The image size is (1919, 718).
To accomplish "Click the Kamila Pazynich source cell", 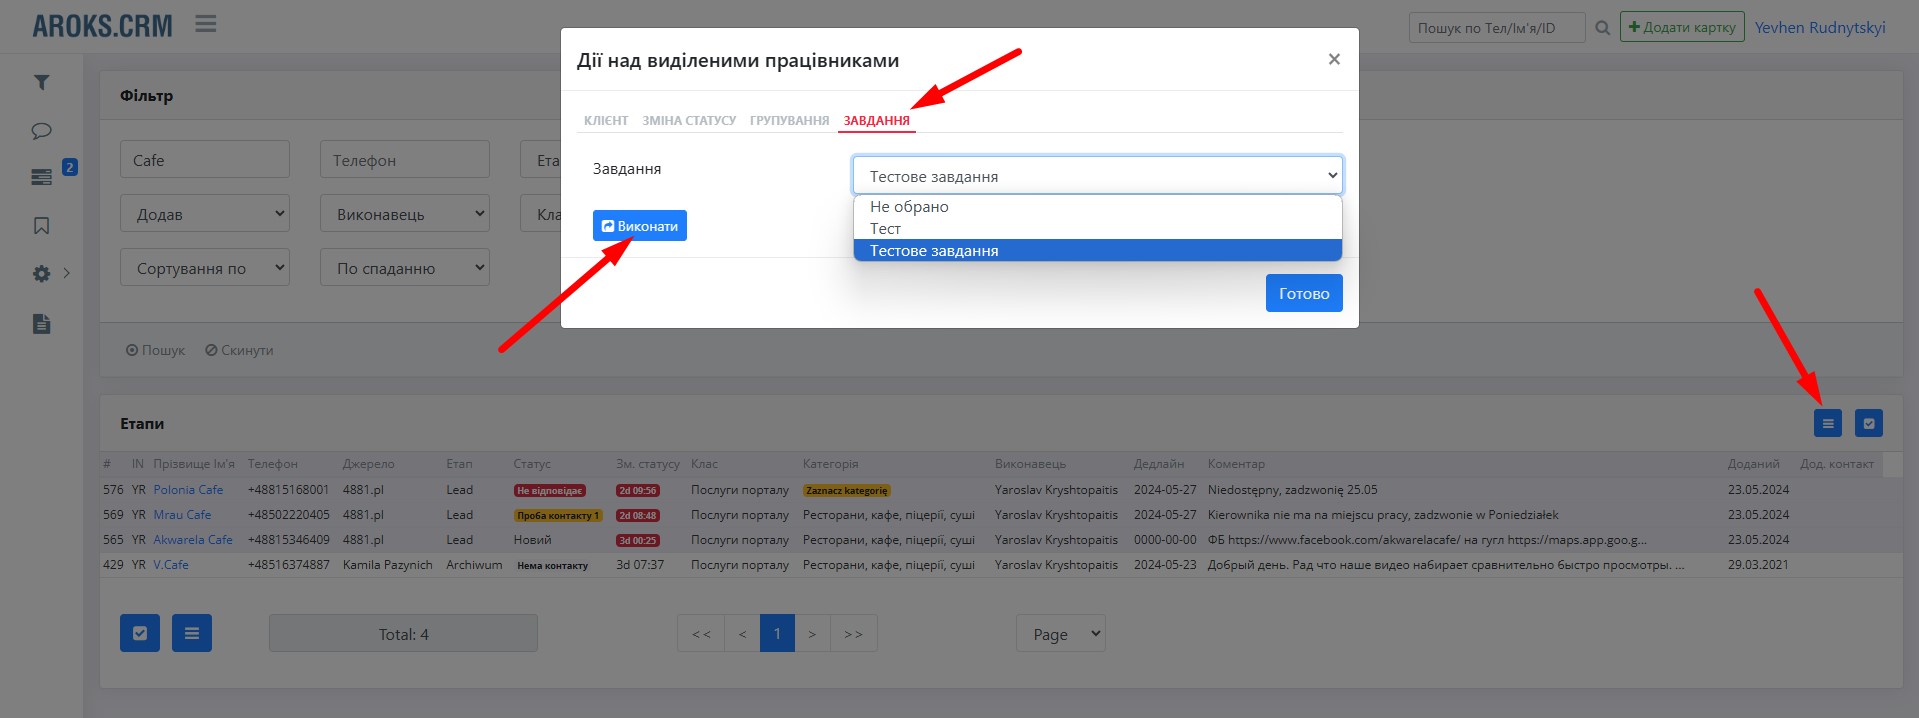I will [x=388, y=565].
